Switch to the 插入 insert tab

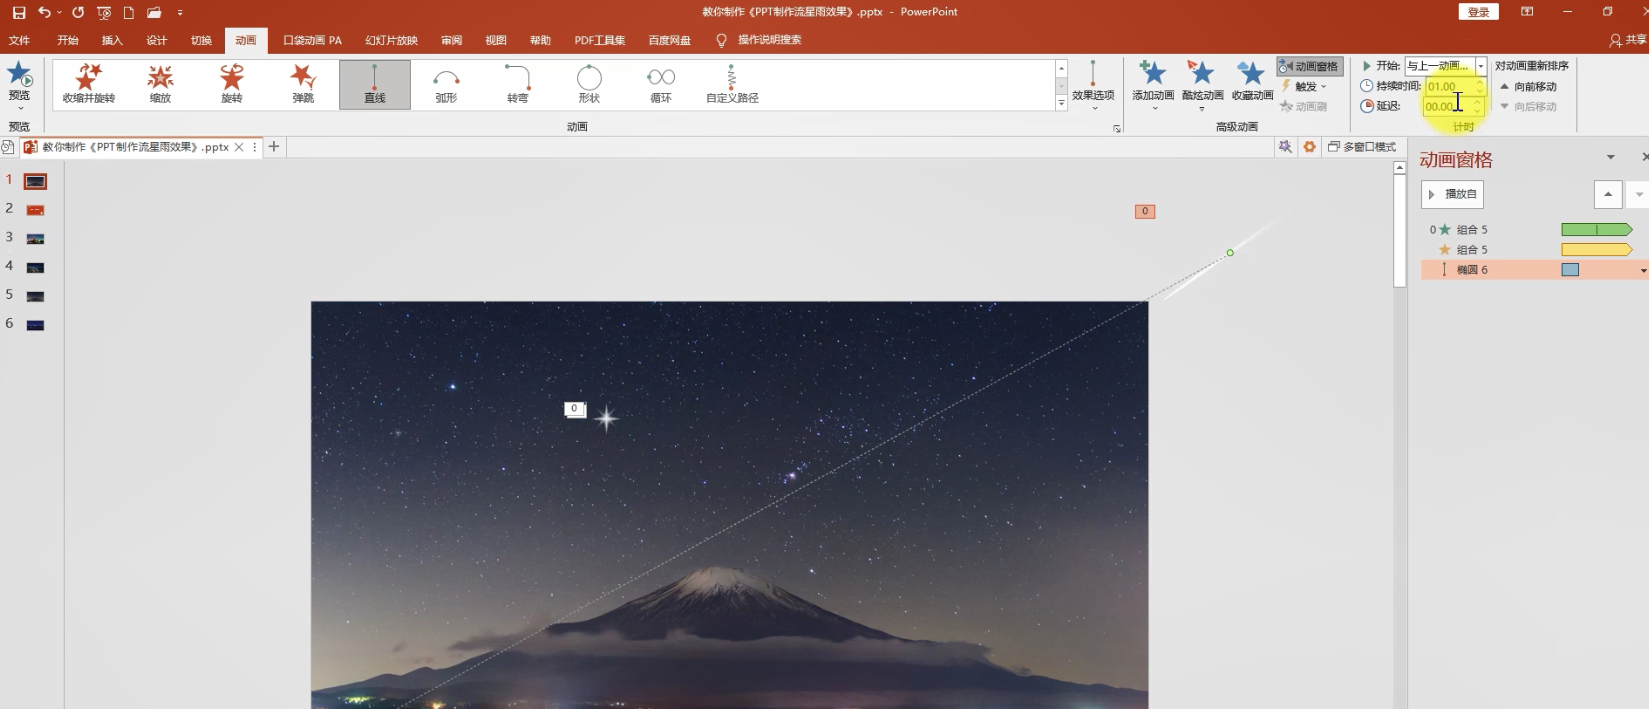point(112,41)
